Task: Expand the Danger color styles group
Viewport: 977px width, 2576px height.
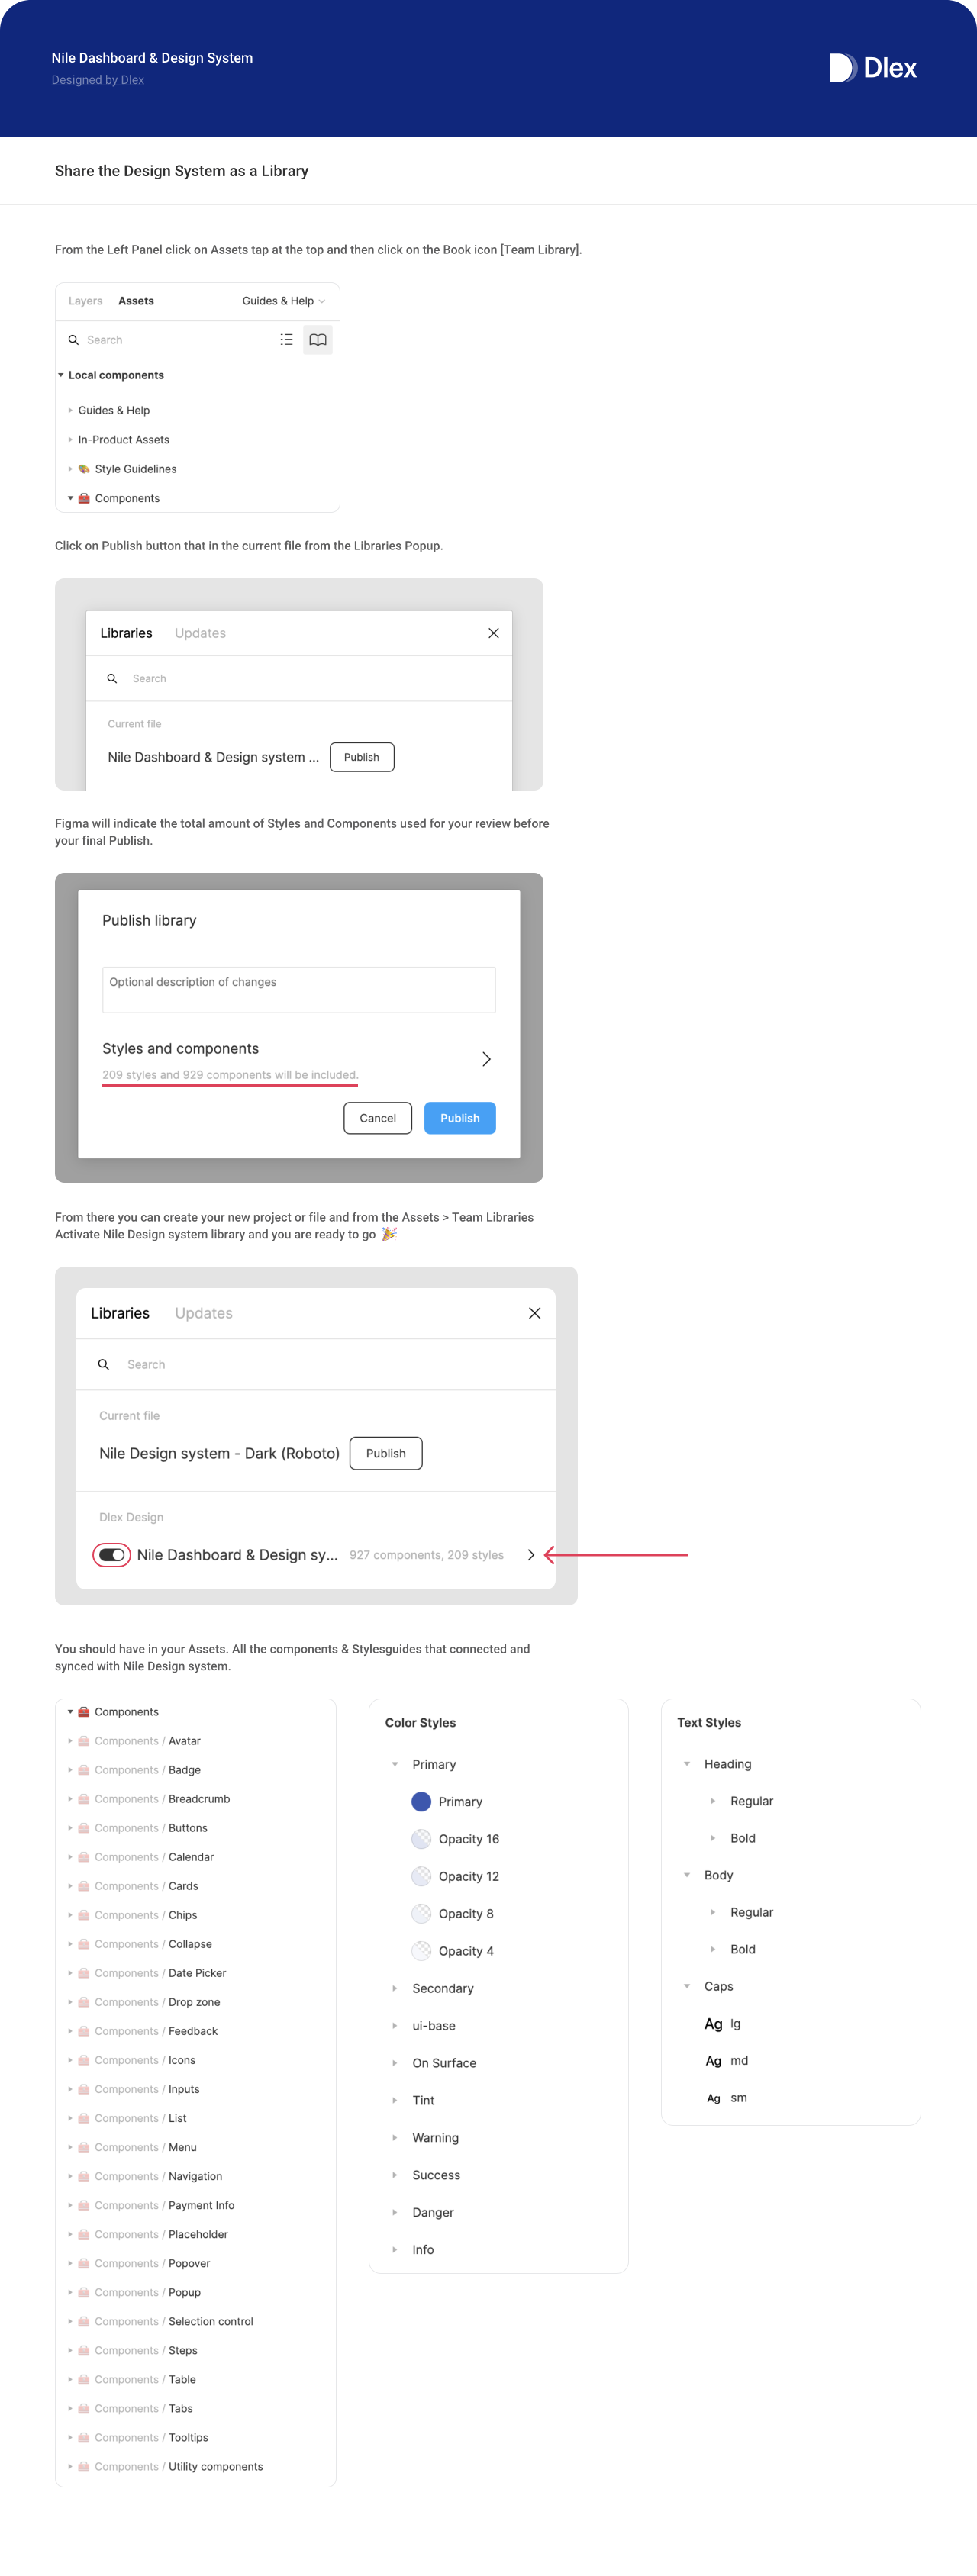Action: click(x=395, y=2212)
